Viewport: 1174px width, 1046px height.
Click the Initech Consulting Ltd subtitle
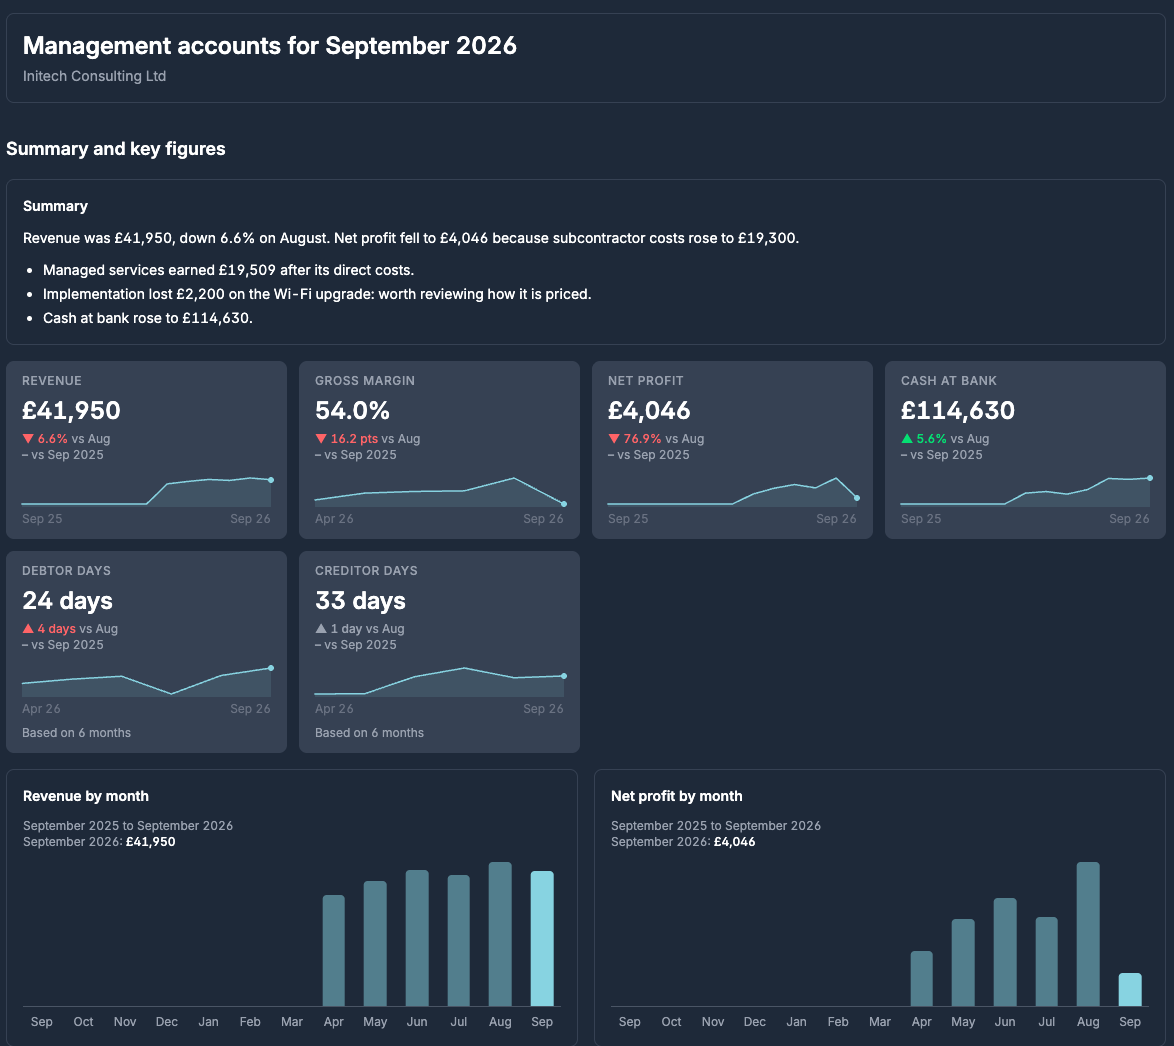[94, 76]
